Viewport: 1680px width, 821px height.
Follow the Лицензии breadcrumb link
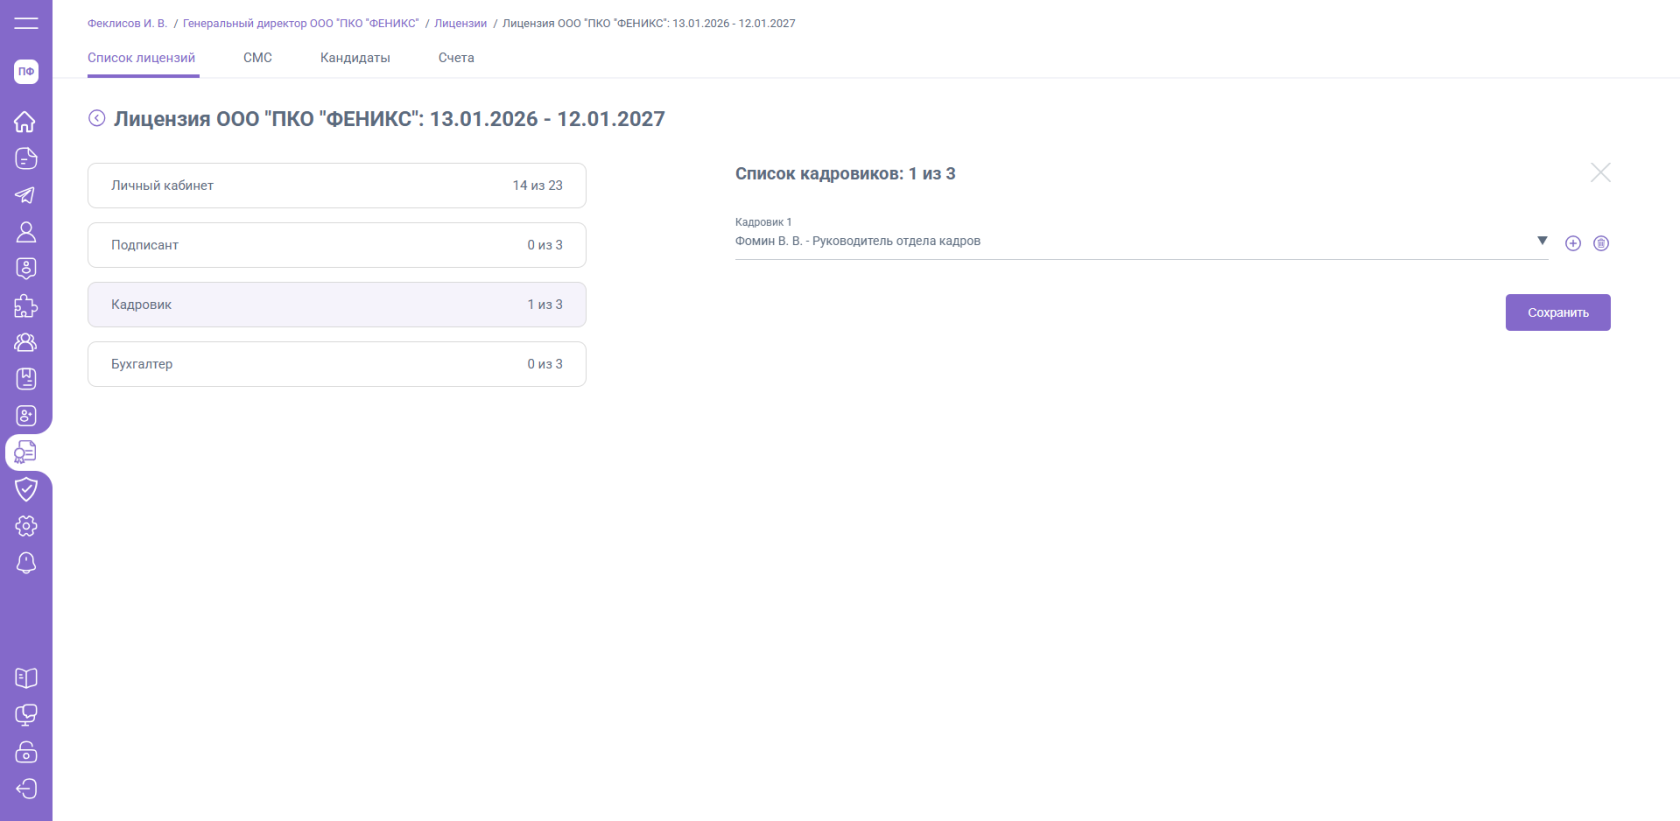tap(460, 23)
